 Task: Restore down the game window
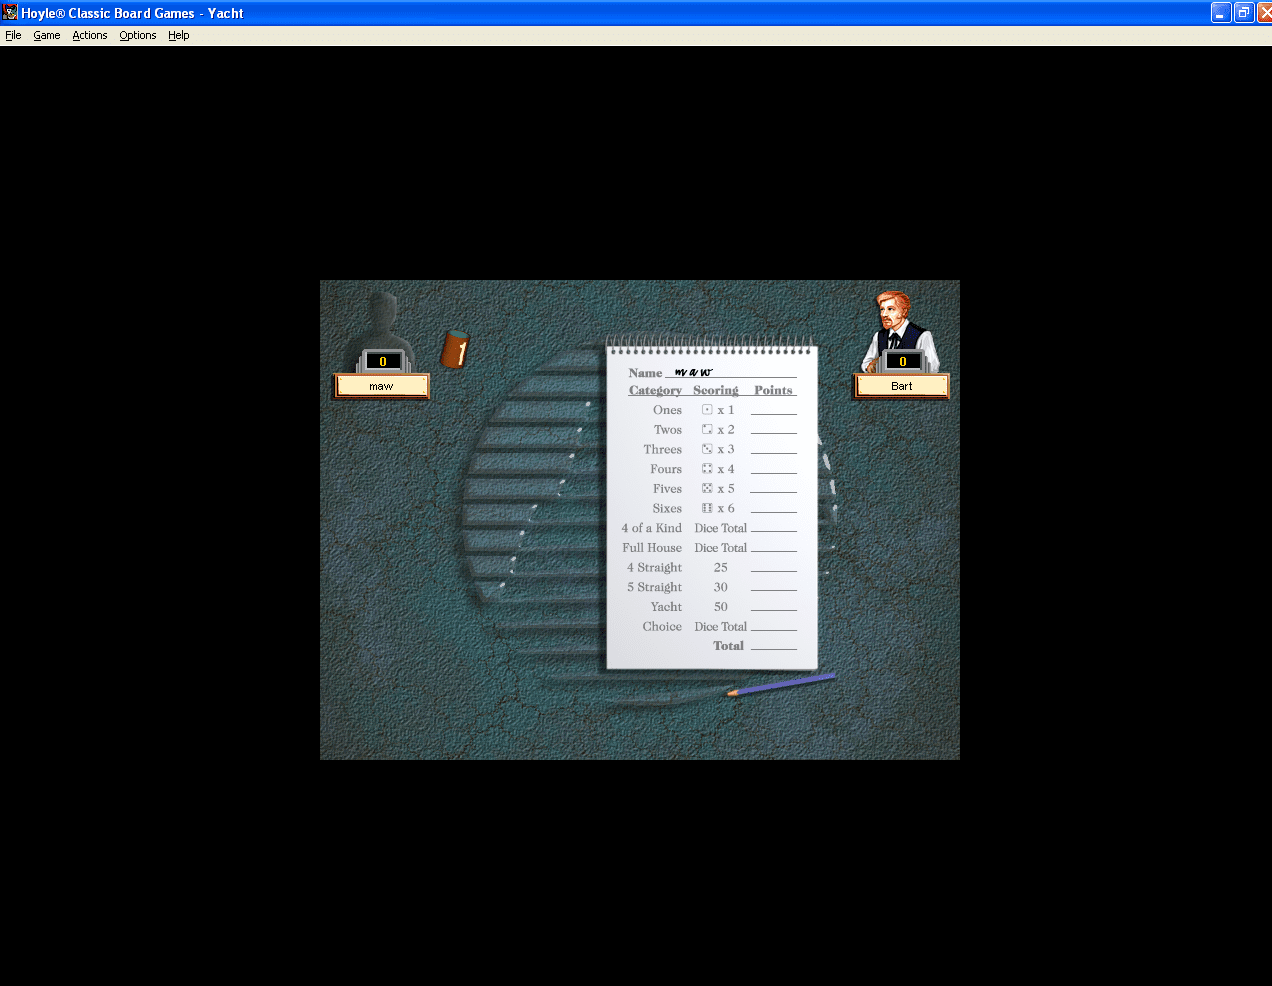[x=1243, y=12]
